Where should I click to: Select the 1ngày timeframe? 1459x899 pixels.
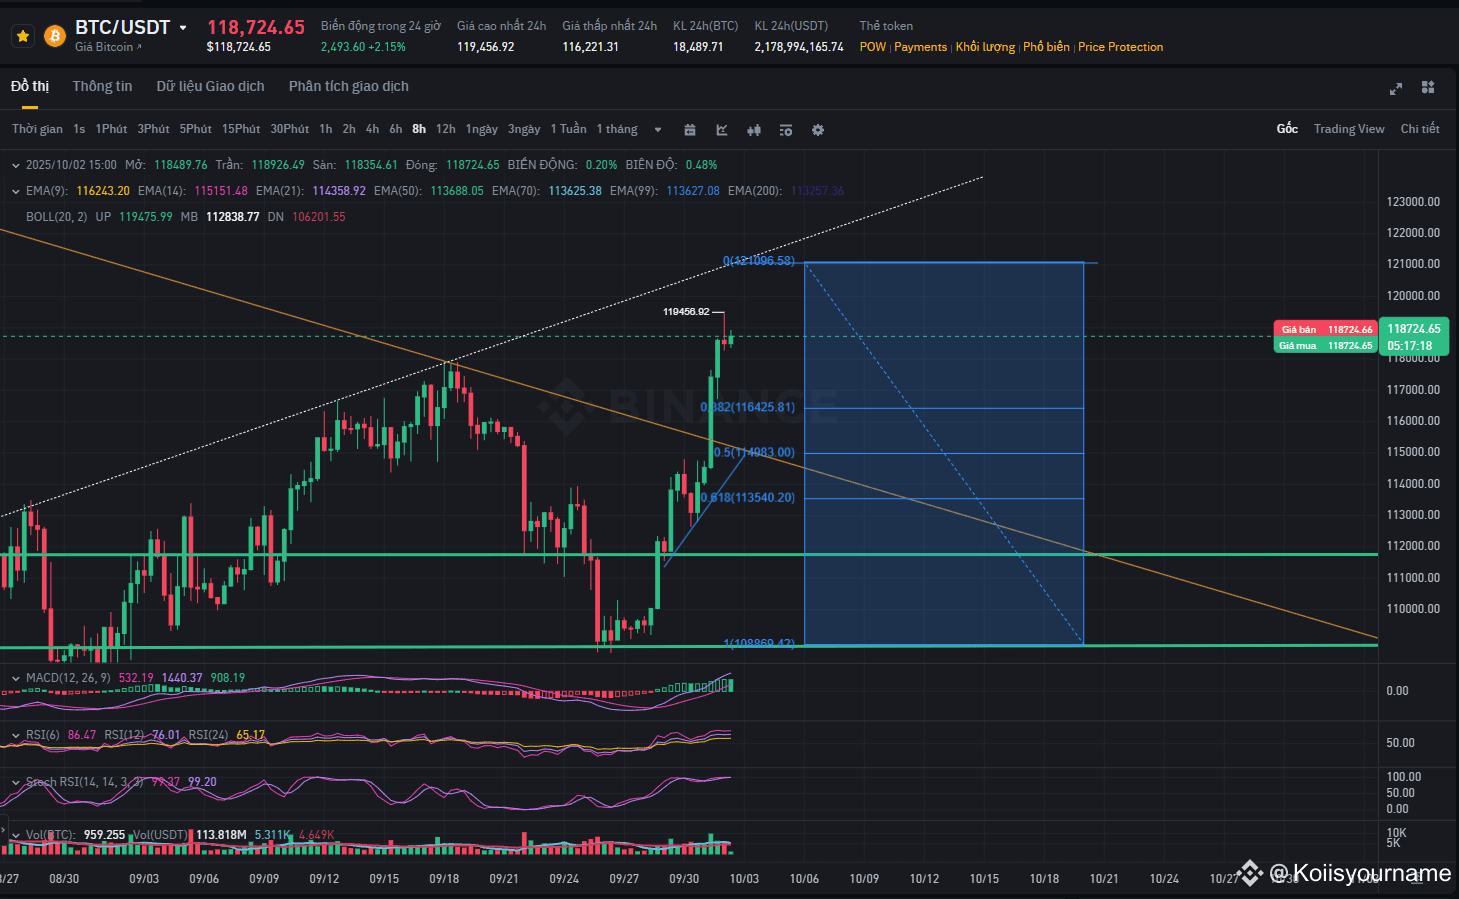(482, 129)
